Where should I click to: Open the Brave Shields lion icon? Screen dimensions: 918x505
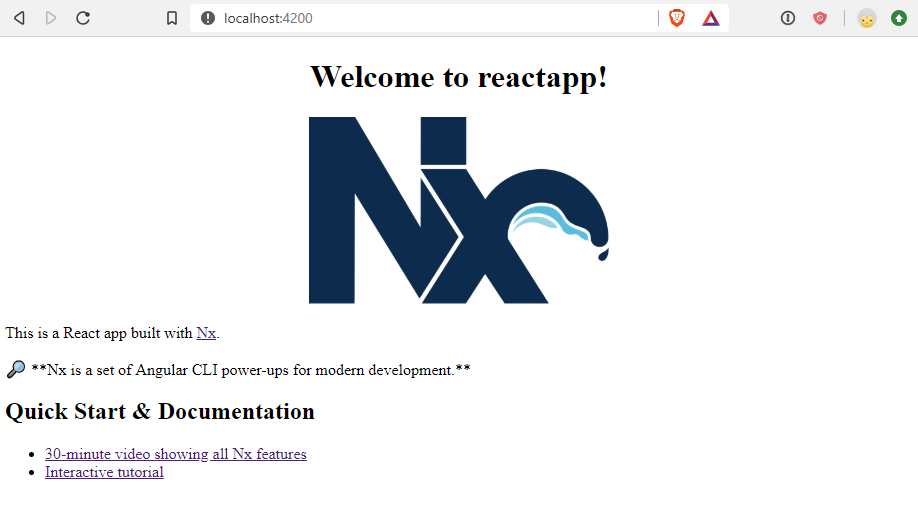[677, 18]
